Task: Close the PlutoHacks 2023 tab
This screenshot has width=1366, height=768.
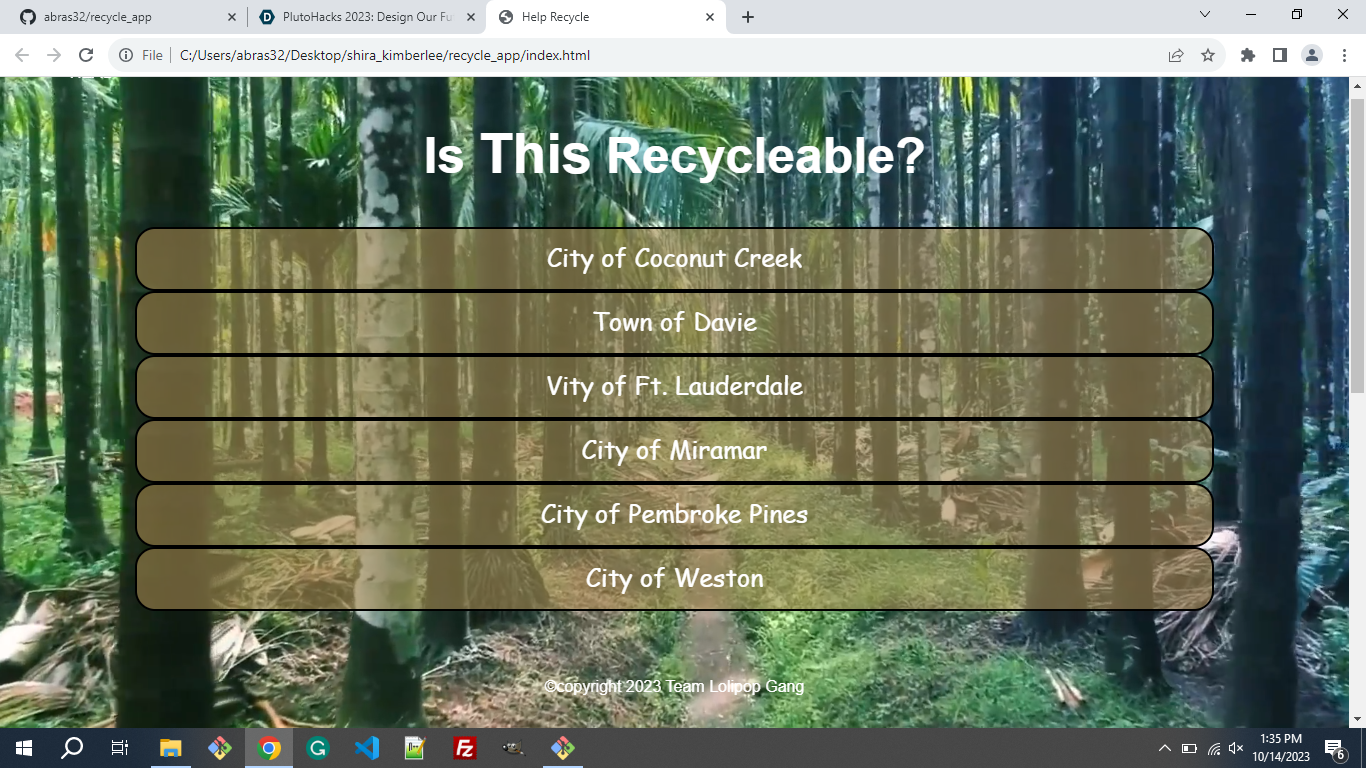Action: (x=471, y=17)
